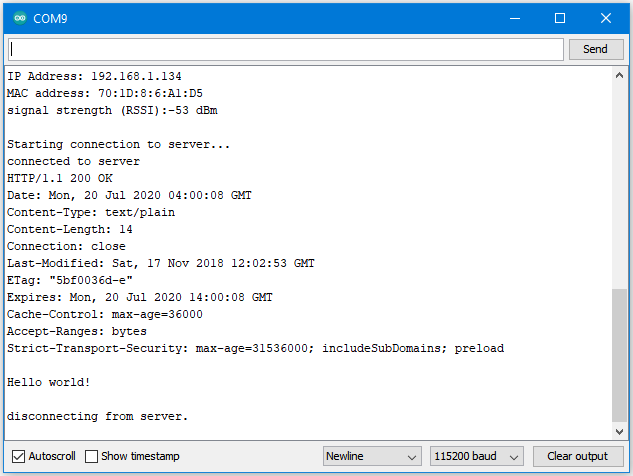Click the IP Address 192.168.1.134 line
This screenshot has height=476, width=633.
click(94, 76)
